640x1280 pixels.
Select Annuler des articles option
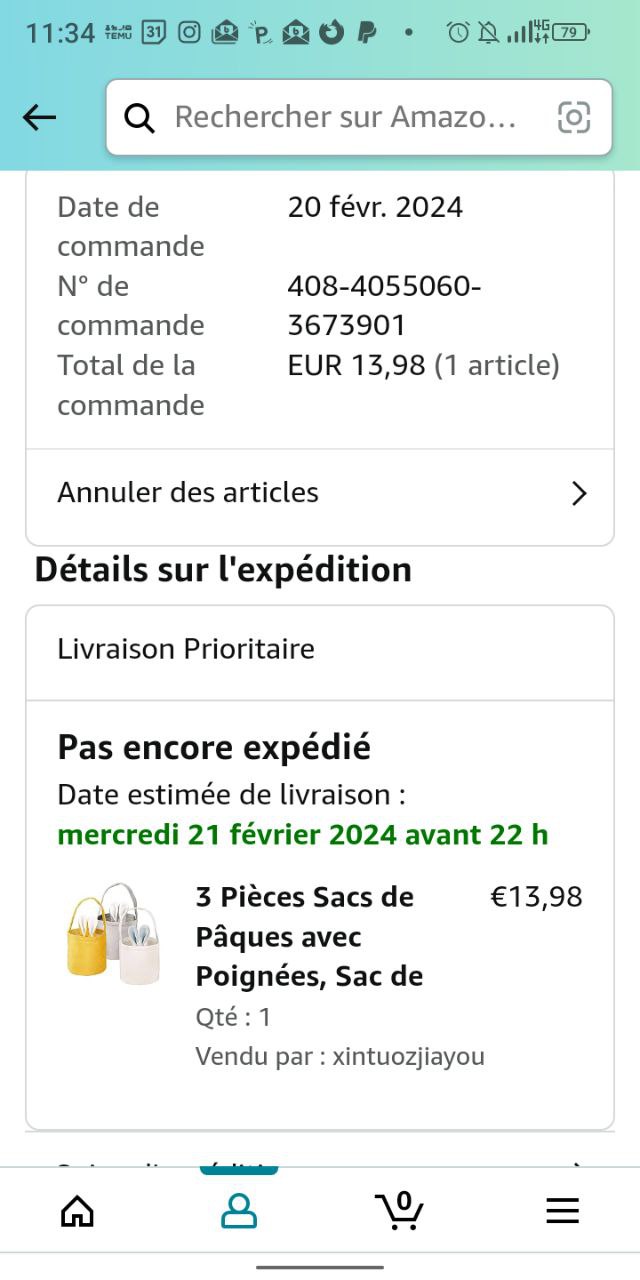(188, 492)
